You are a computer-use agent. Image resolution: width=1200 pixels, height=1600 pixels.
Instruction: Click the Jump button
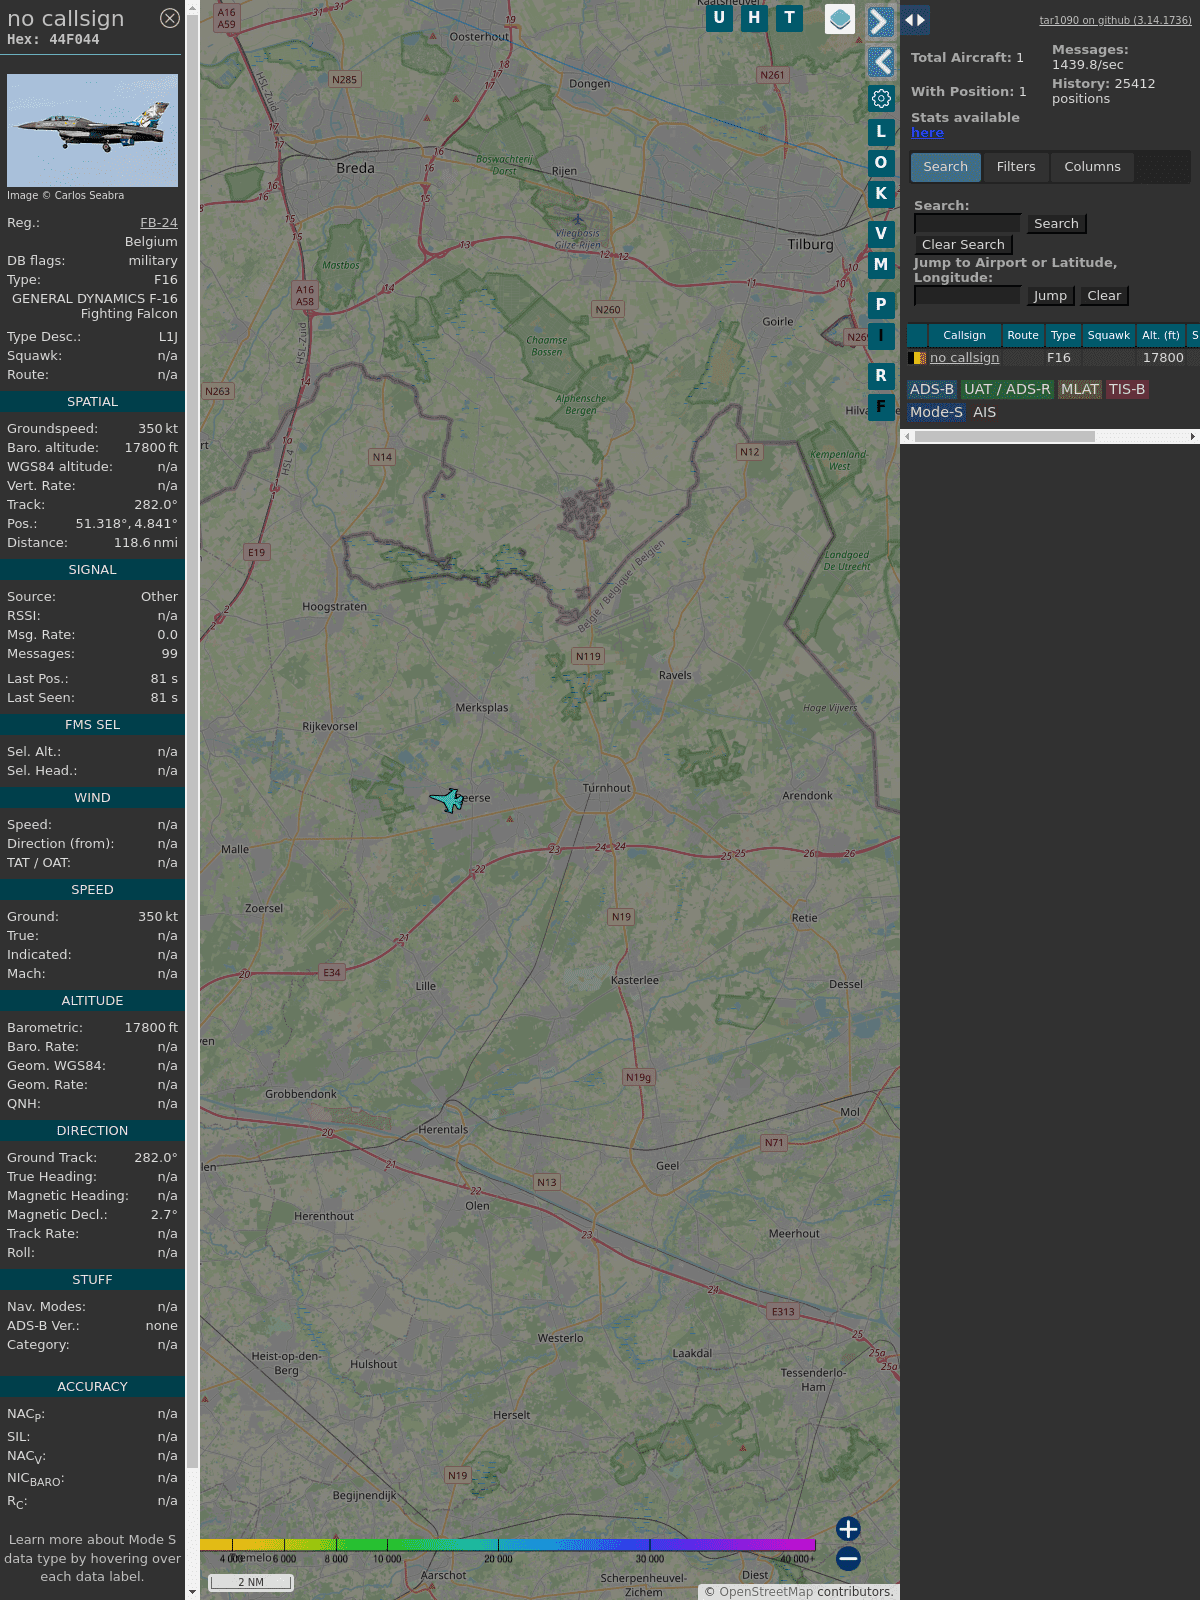click(1050, 296)
